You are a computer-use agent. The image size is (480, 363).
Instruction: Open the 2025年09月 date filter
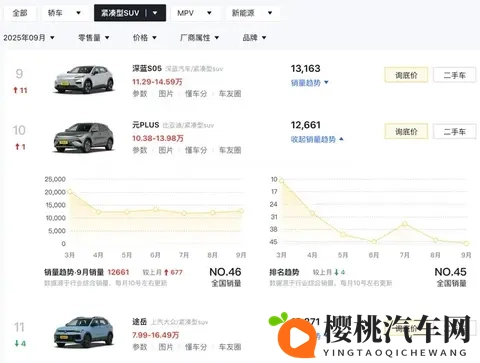coord(29,38)
